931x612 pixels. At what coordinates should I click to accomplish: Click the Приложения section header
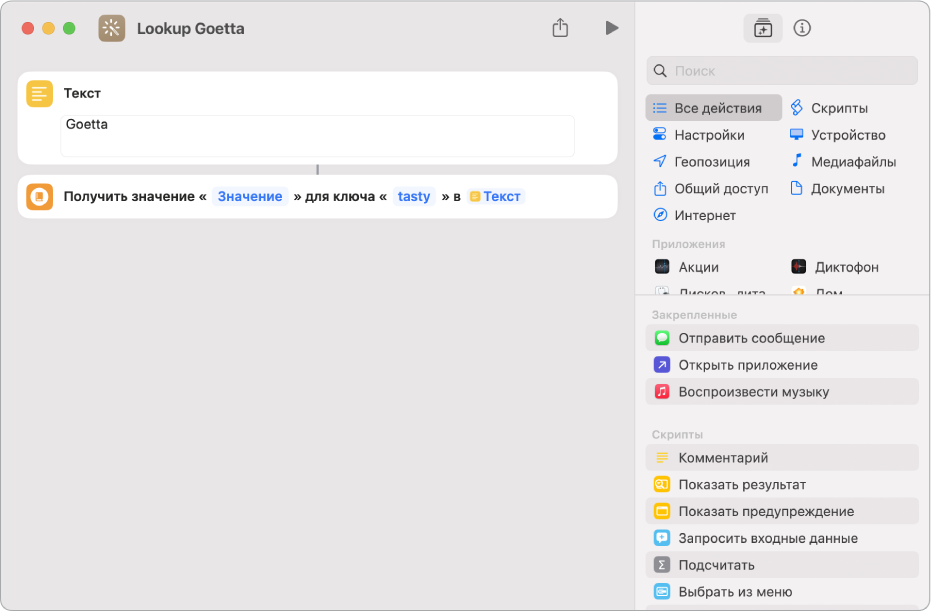point(688,244)
